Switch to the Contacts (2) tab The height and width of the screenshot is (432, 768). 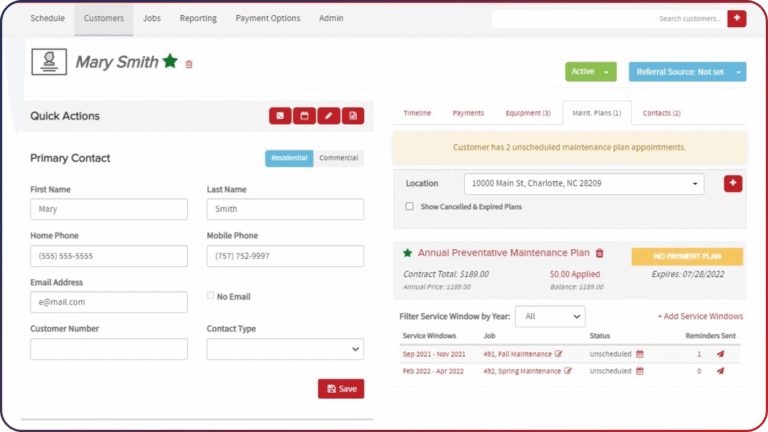(x=662, y=113)
